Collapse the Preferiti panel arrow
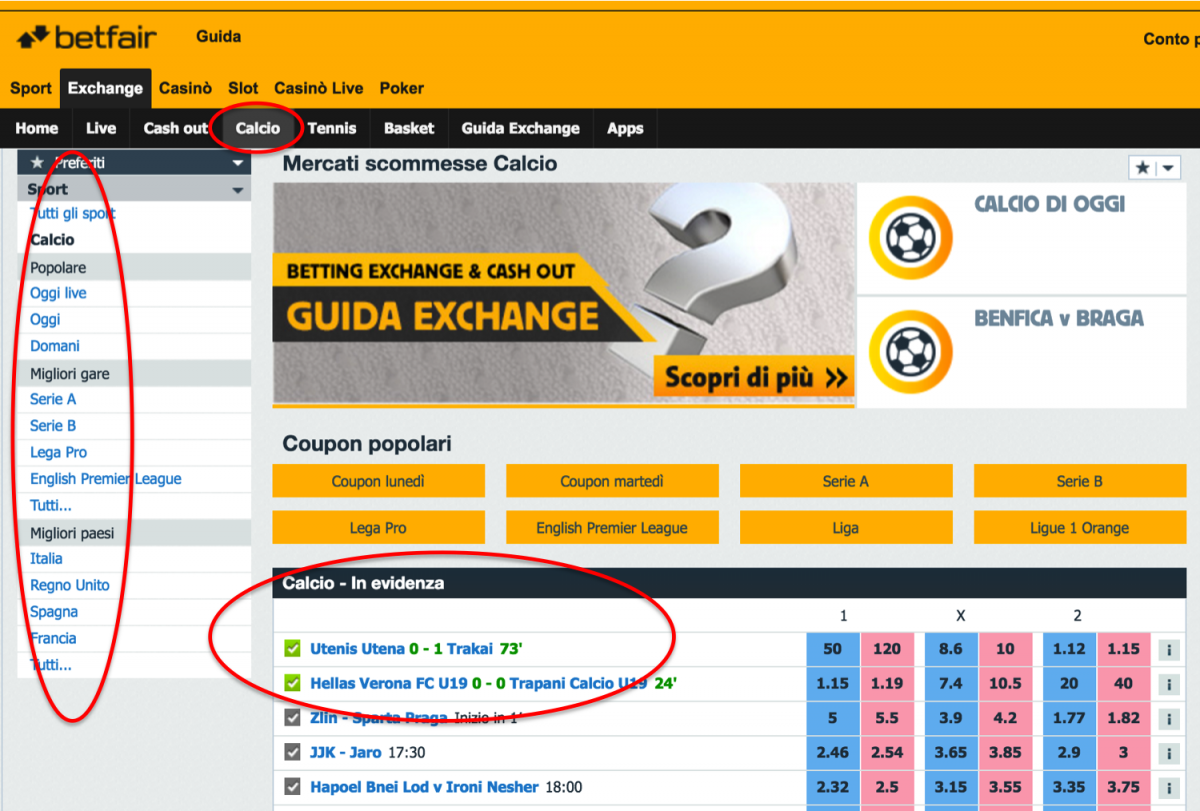The image size is (1200, 811). click(237, 163)
